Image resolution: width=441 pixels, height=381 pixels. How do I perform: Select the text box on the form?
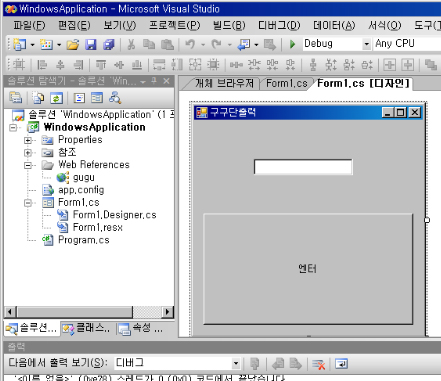(x=303, y=167)
